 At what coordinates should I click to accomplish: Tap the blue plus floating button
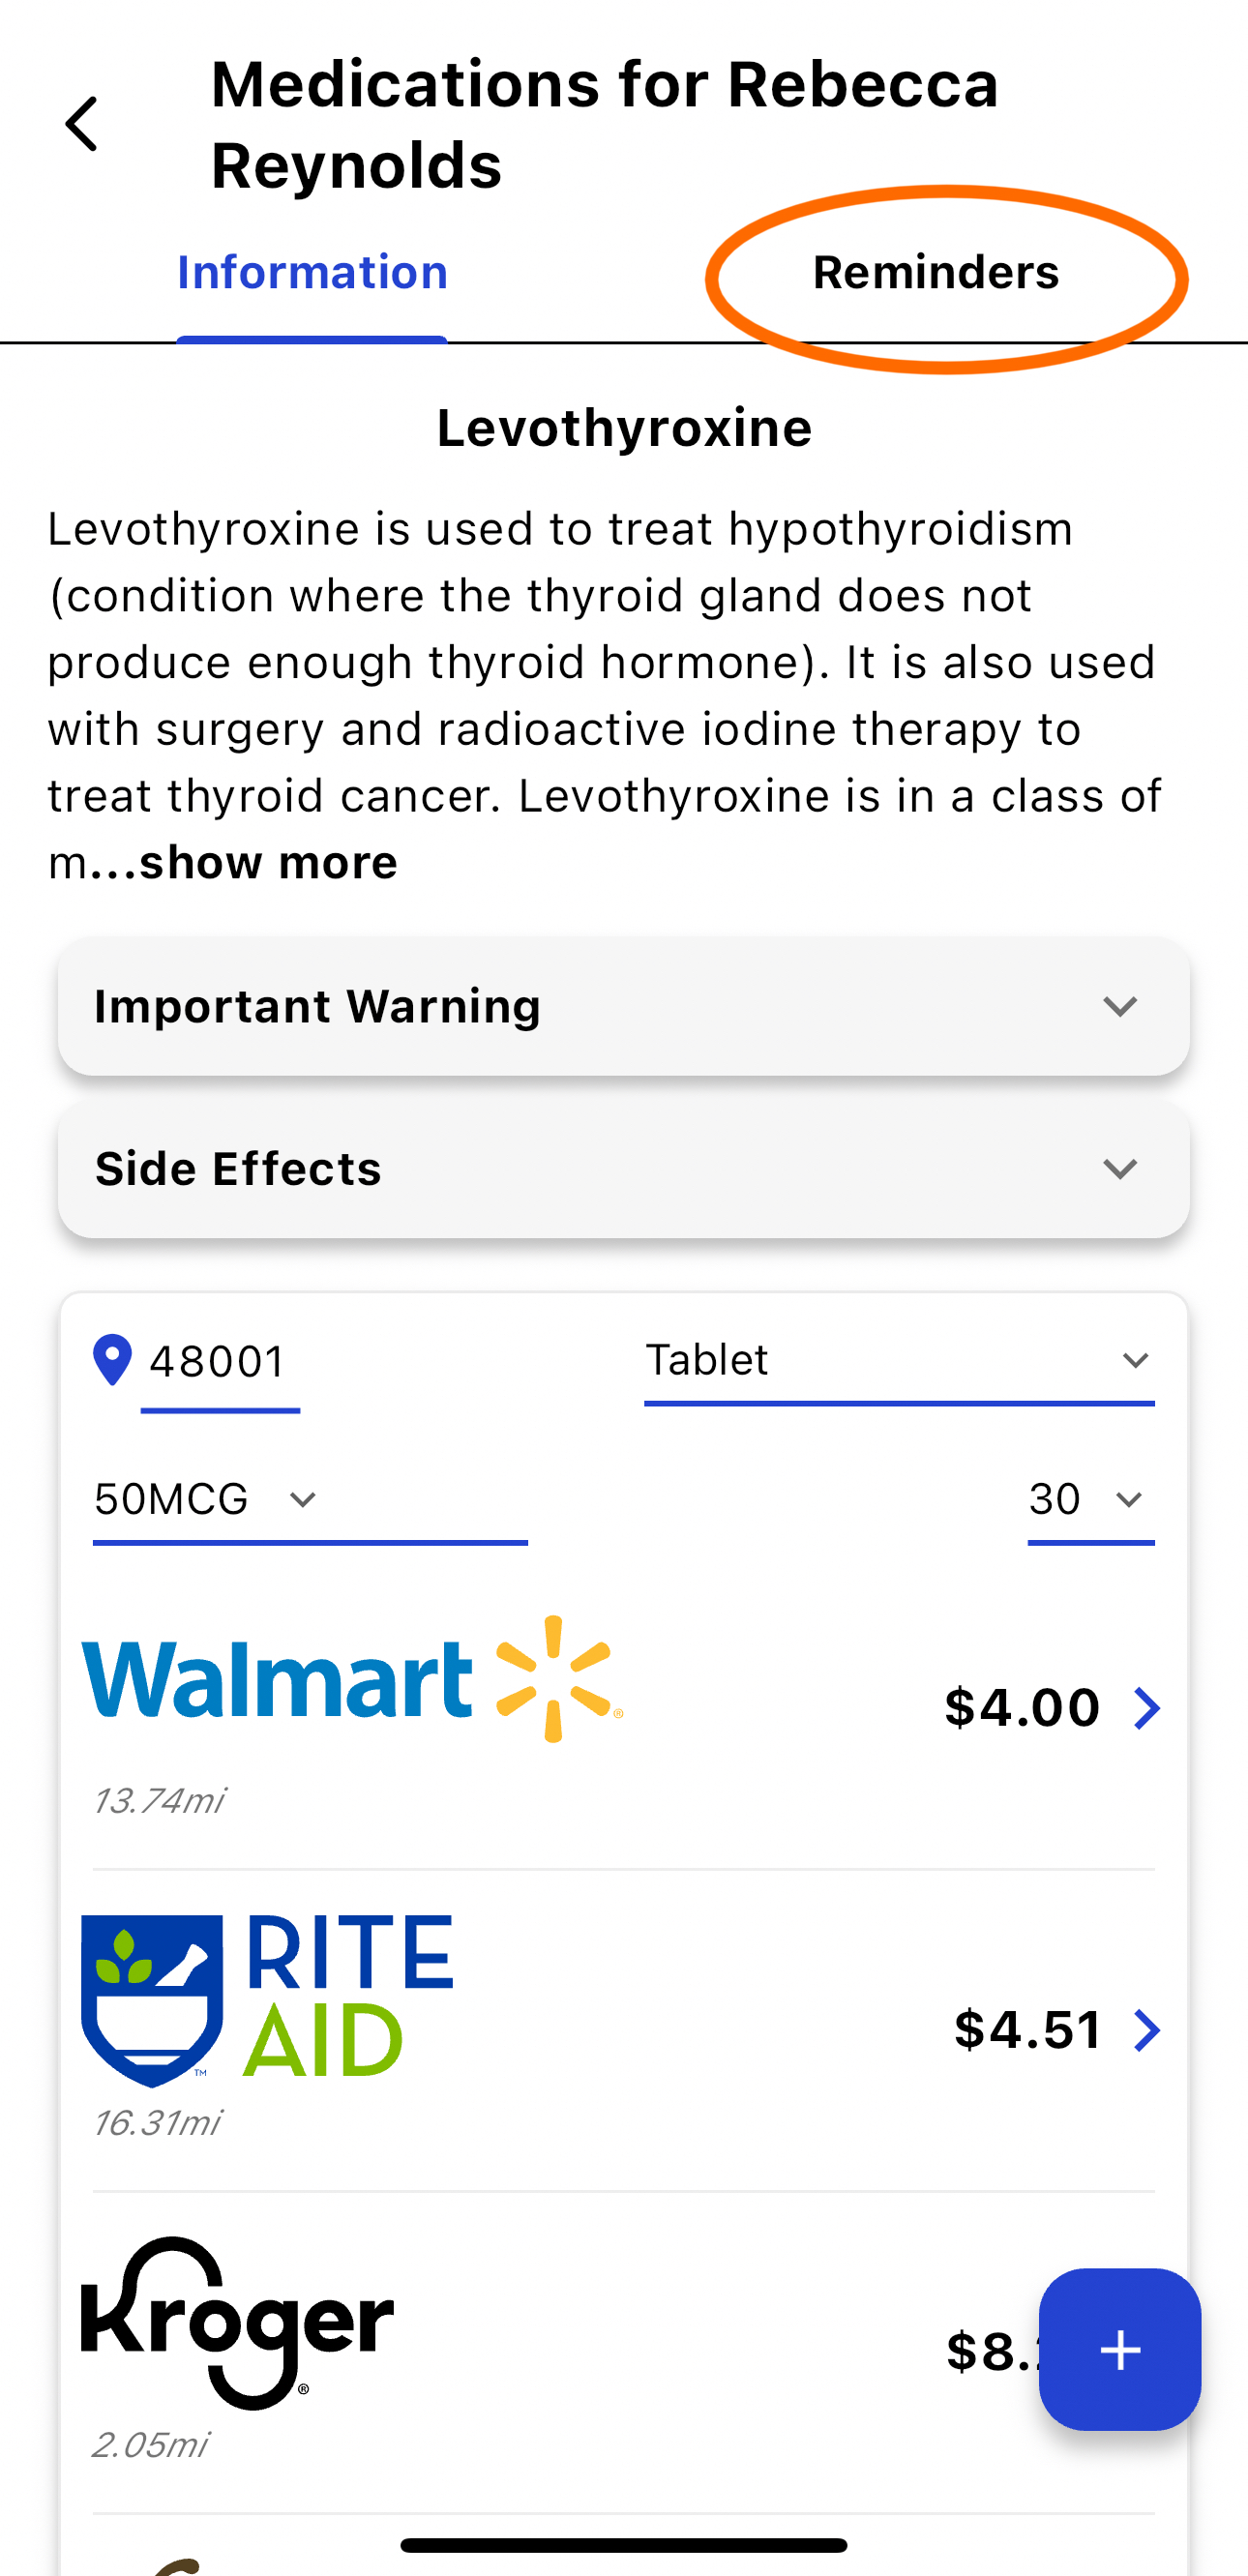[x=1119, y=2349]
